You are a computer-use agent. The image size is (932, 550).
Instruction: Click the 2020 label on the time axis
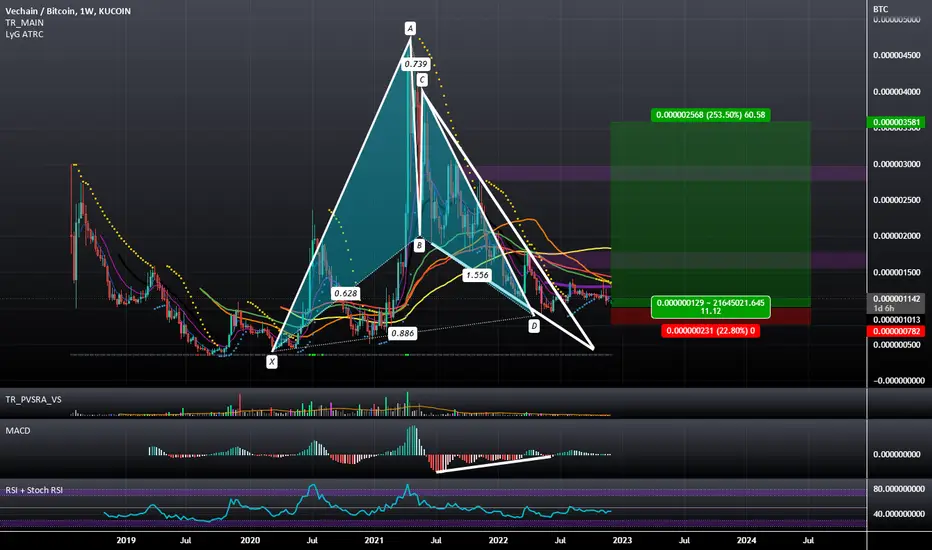coord(250,540)
